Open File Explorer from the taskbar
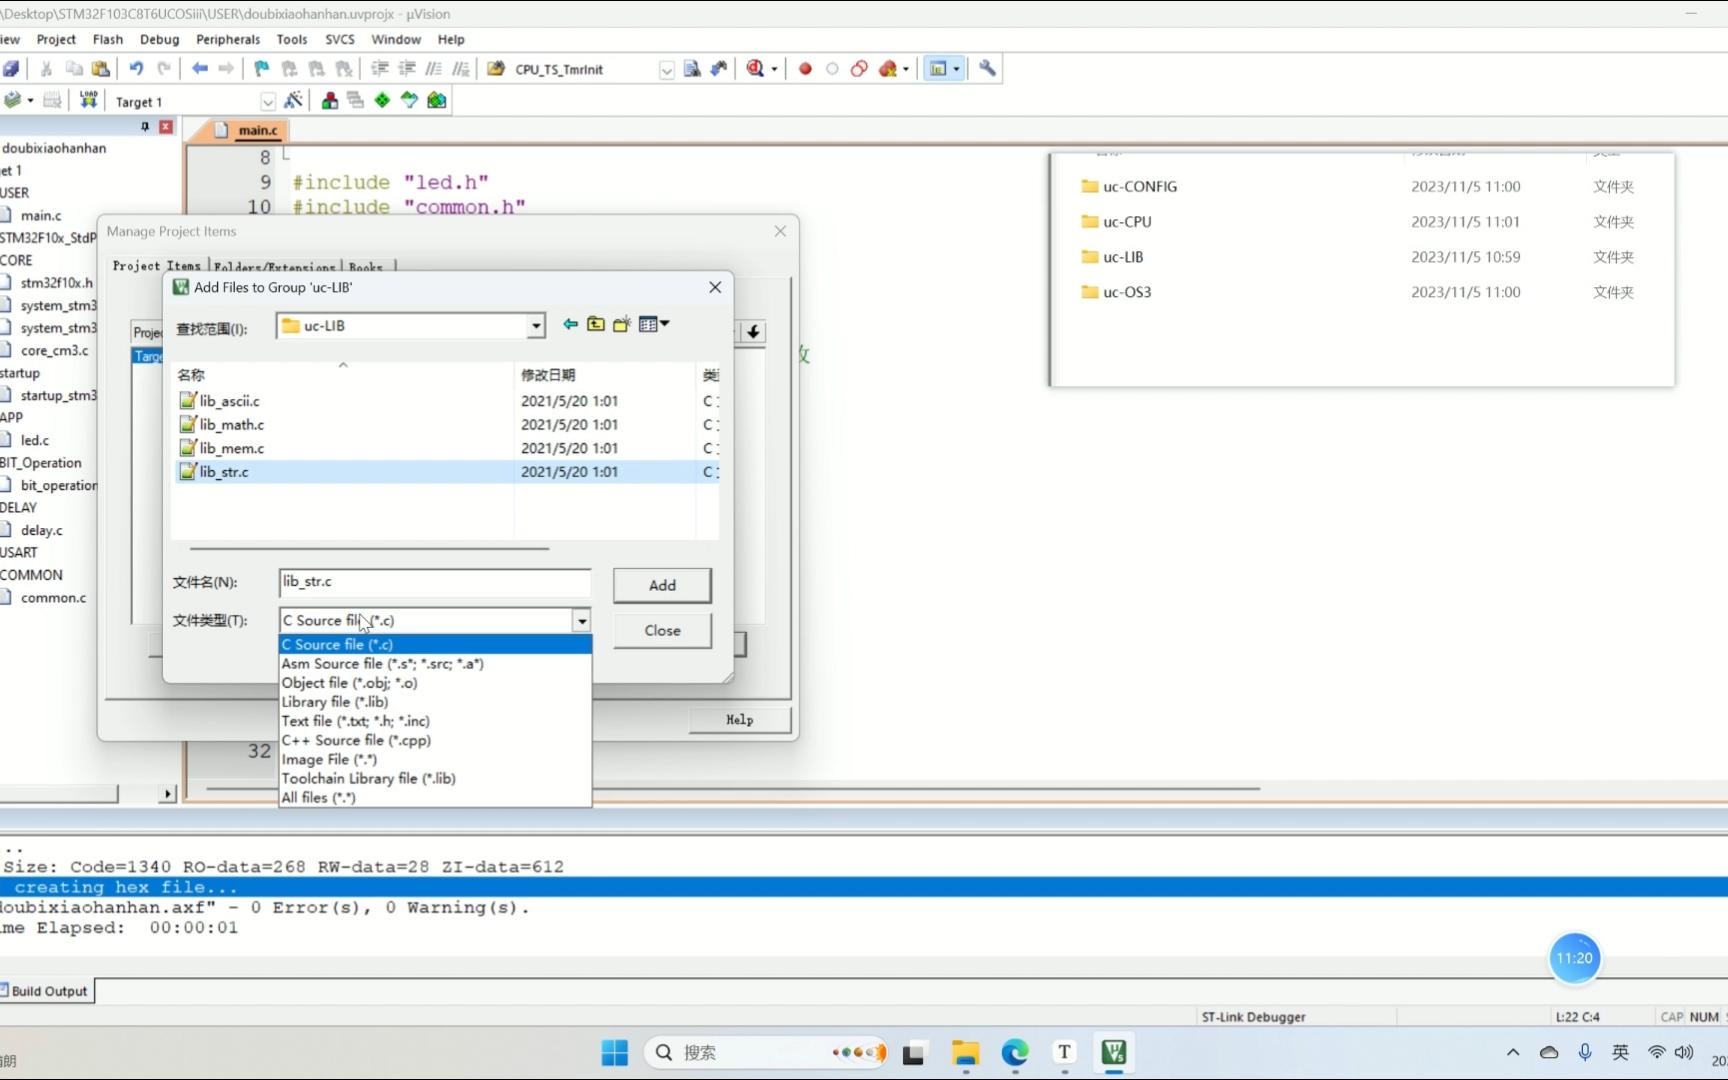This screenshot has height=1080, width=1728. pos(965,1053)
